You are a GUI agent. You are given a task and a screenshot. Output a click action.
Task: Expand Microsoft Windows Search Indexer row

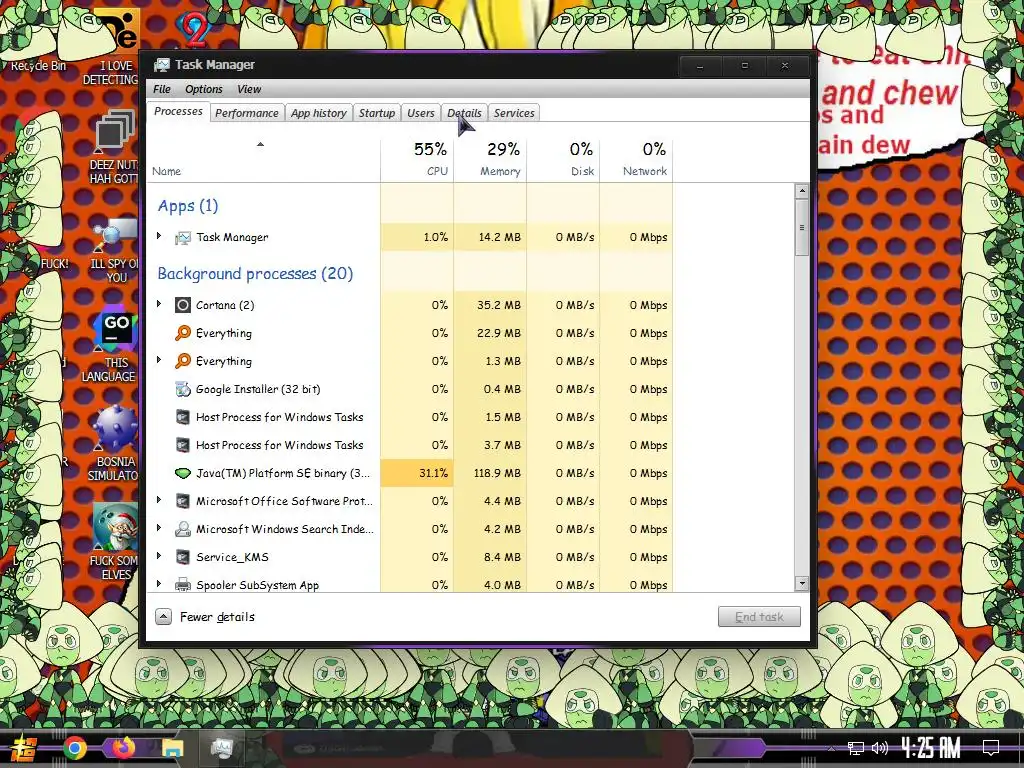pos(159,528)
